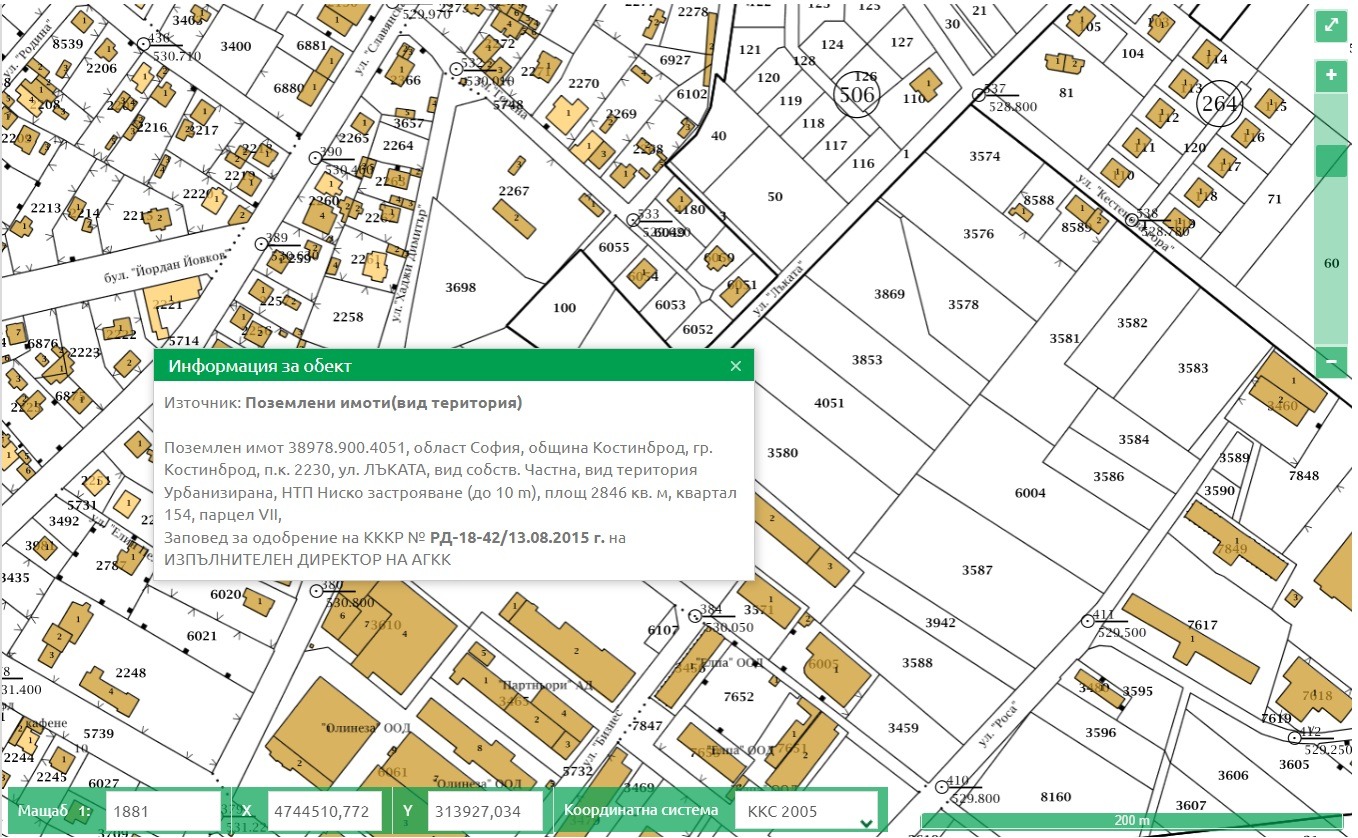
Task: Select land parcel 3587 on map
Action: click(x=977, y=570)
